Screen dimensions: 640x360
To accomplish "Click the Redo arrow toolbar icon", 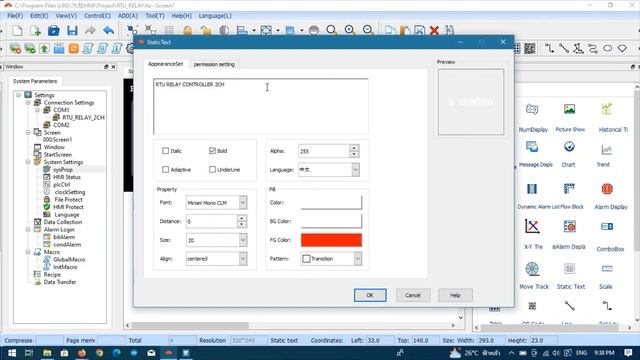I will click(x=90, y=31).
